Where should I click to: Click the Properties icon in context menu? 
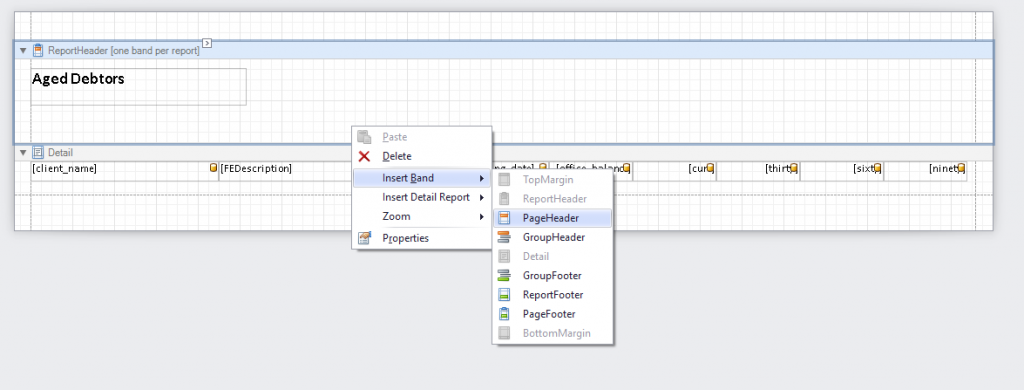point(364,238)
